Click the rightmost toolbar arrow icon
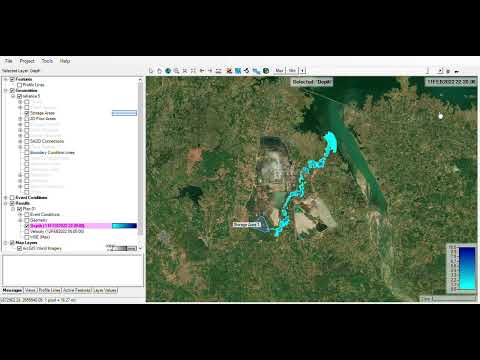 [457, 71]
